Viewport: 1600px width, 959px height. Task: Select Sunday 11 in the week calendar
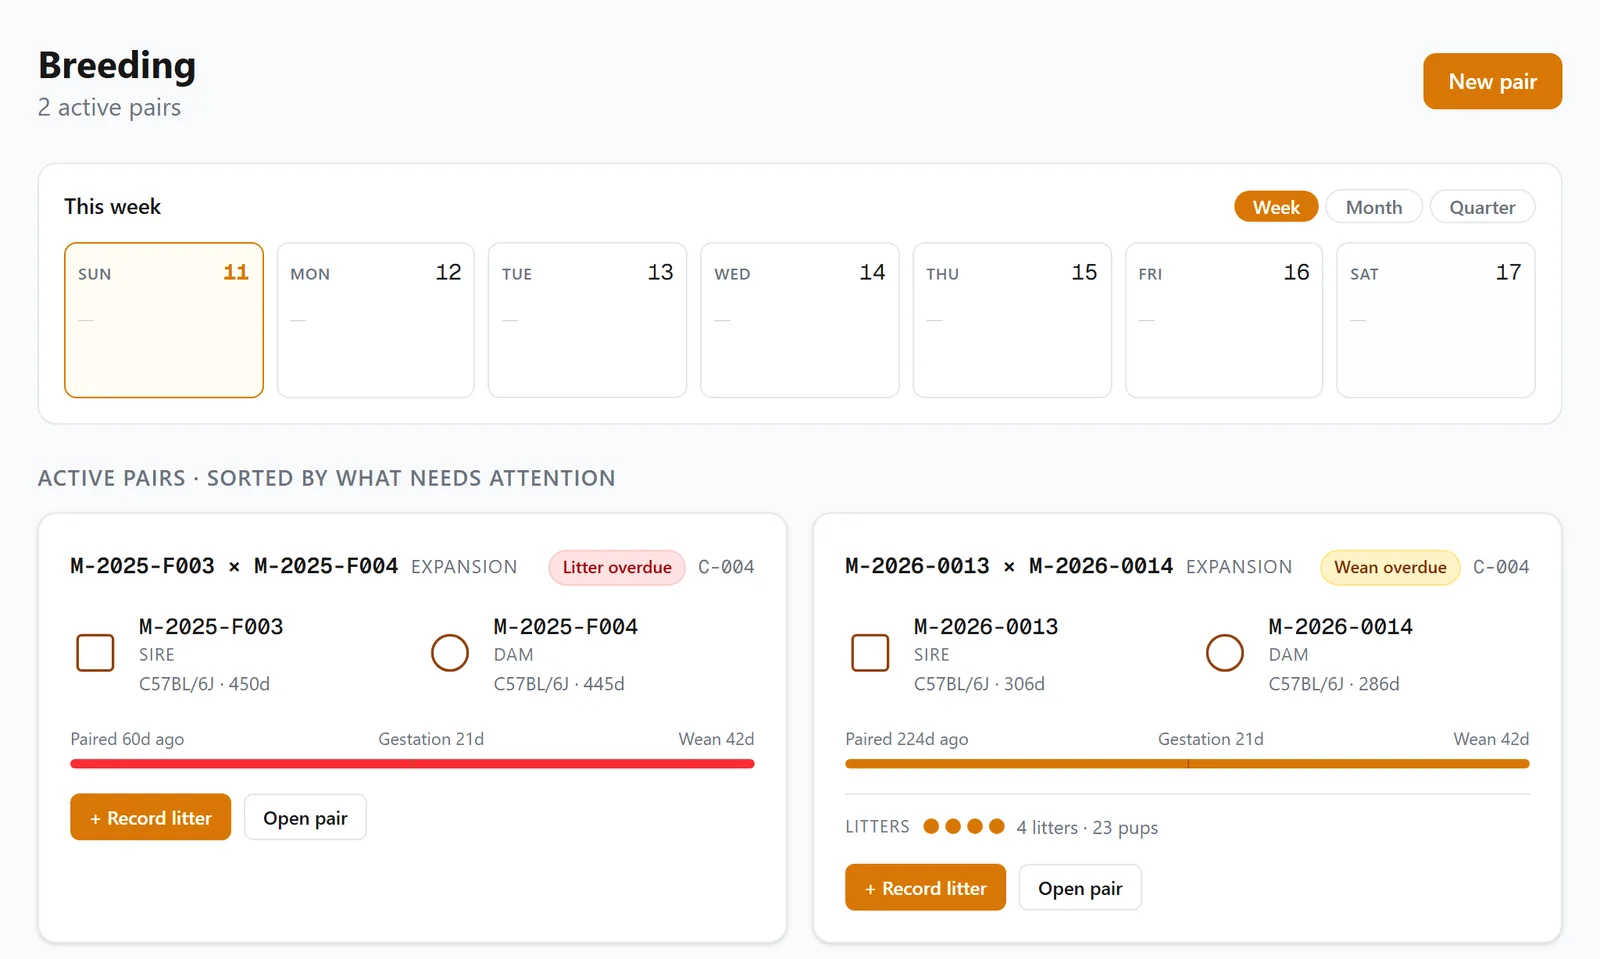pos(164,320)
